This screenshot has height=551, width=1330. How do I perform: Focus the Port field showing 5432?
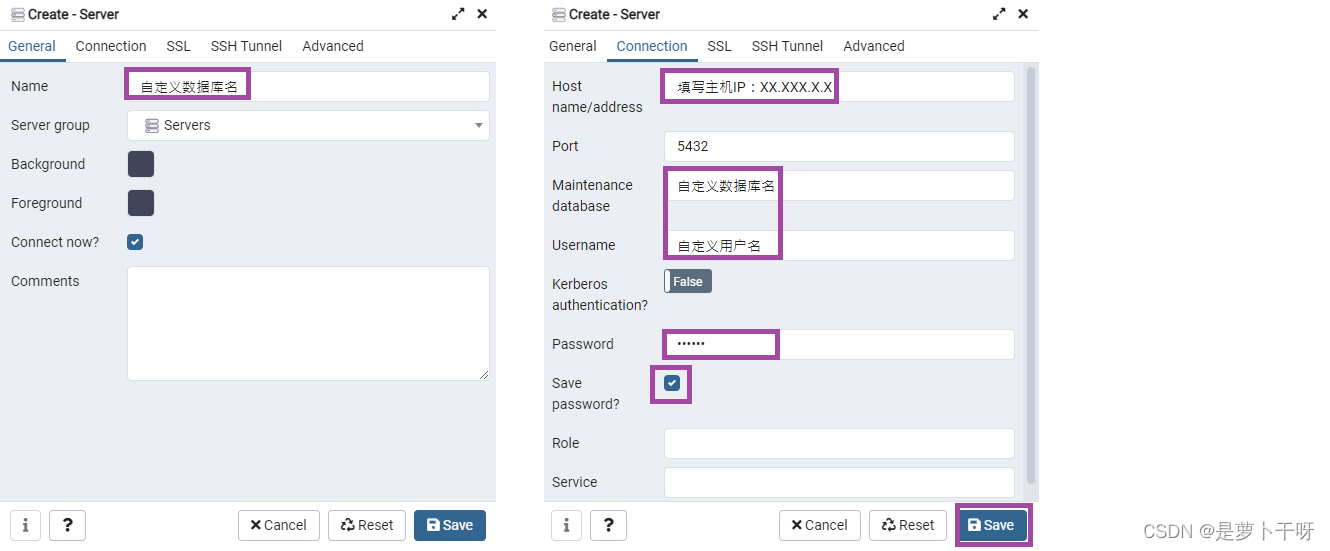point(839,146)
